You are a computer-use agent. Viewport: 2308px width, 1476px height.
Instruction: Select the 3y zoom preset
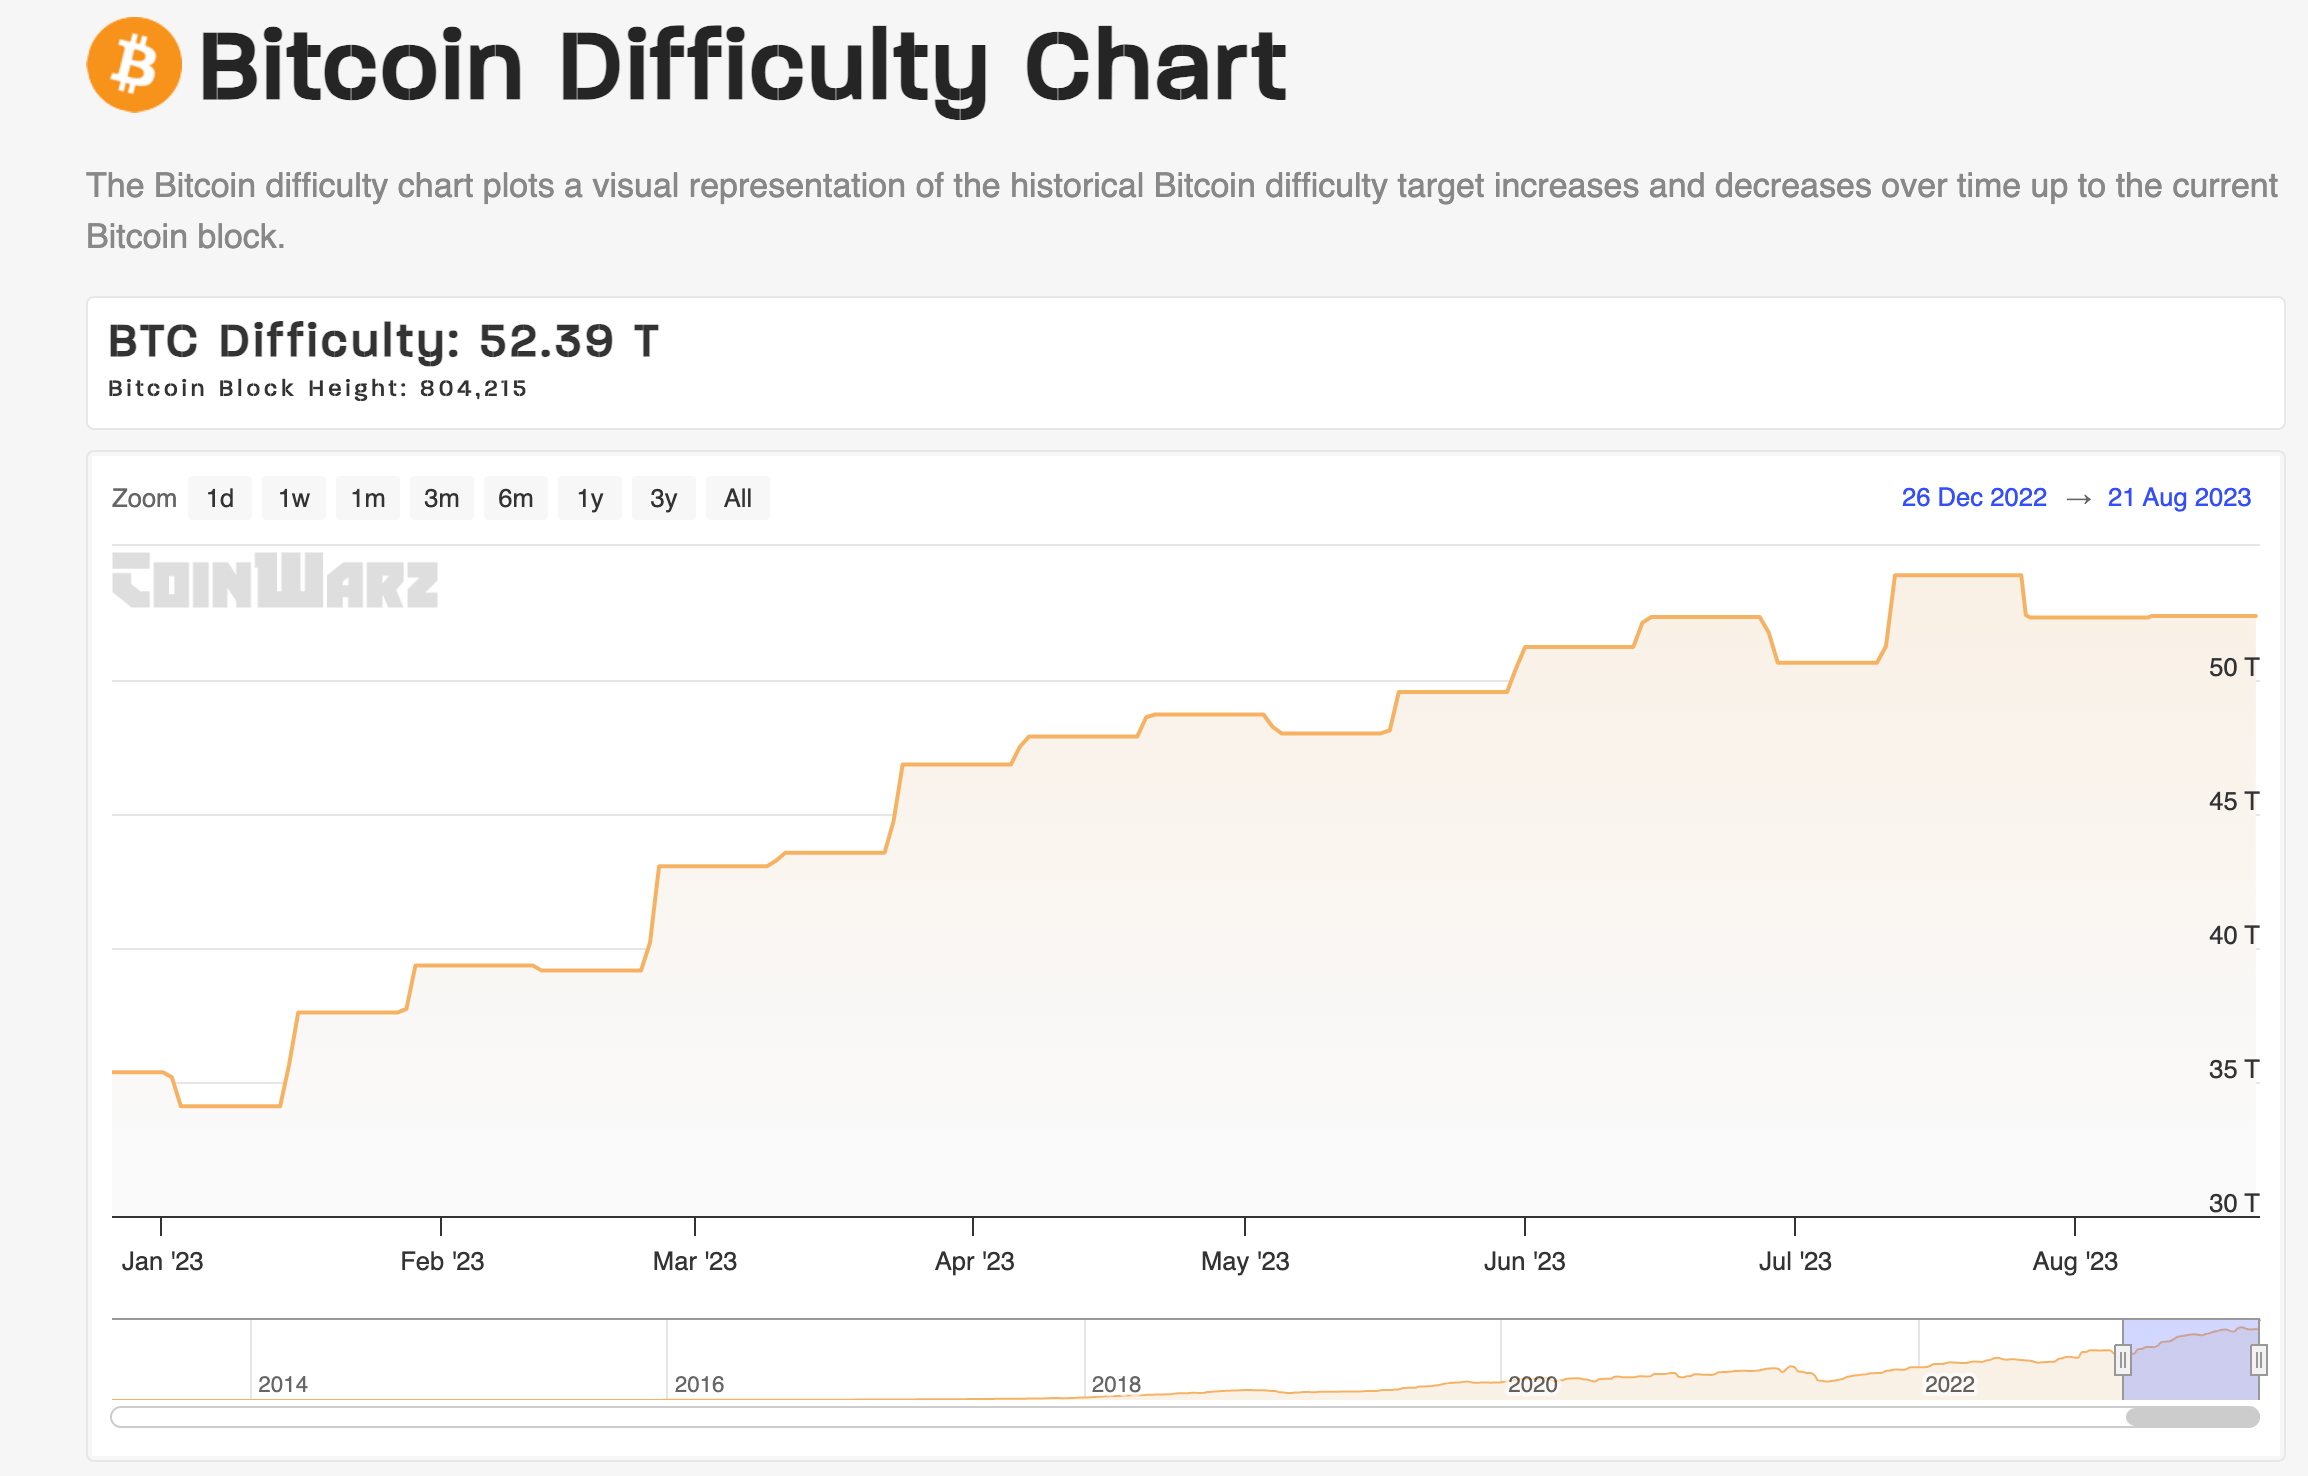tap(663, 497)
